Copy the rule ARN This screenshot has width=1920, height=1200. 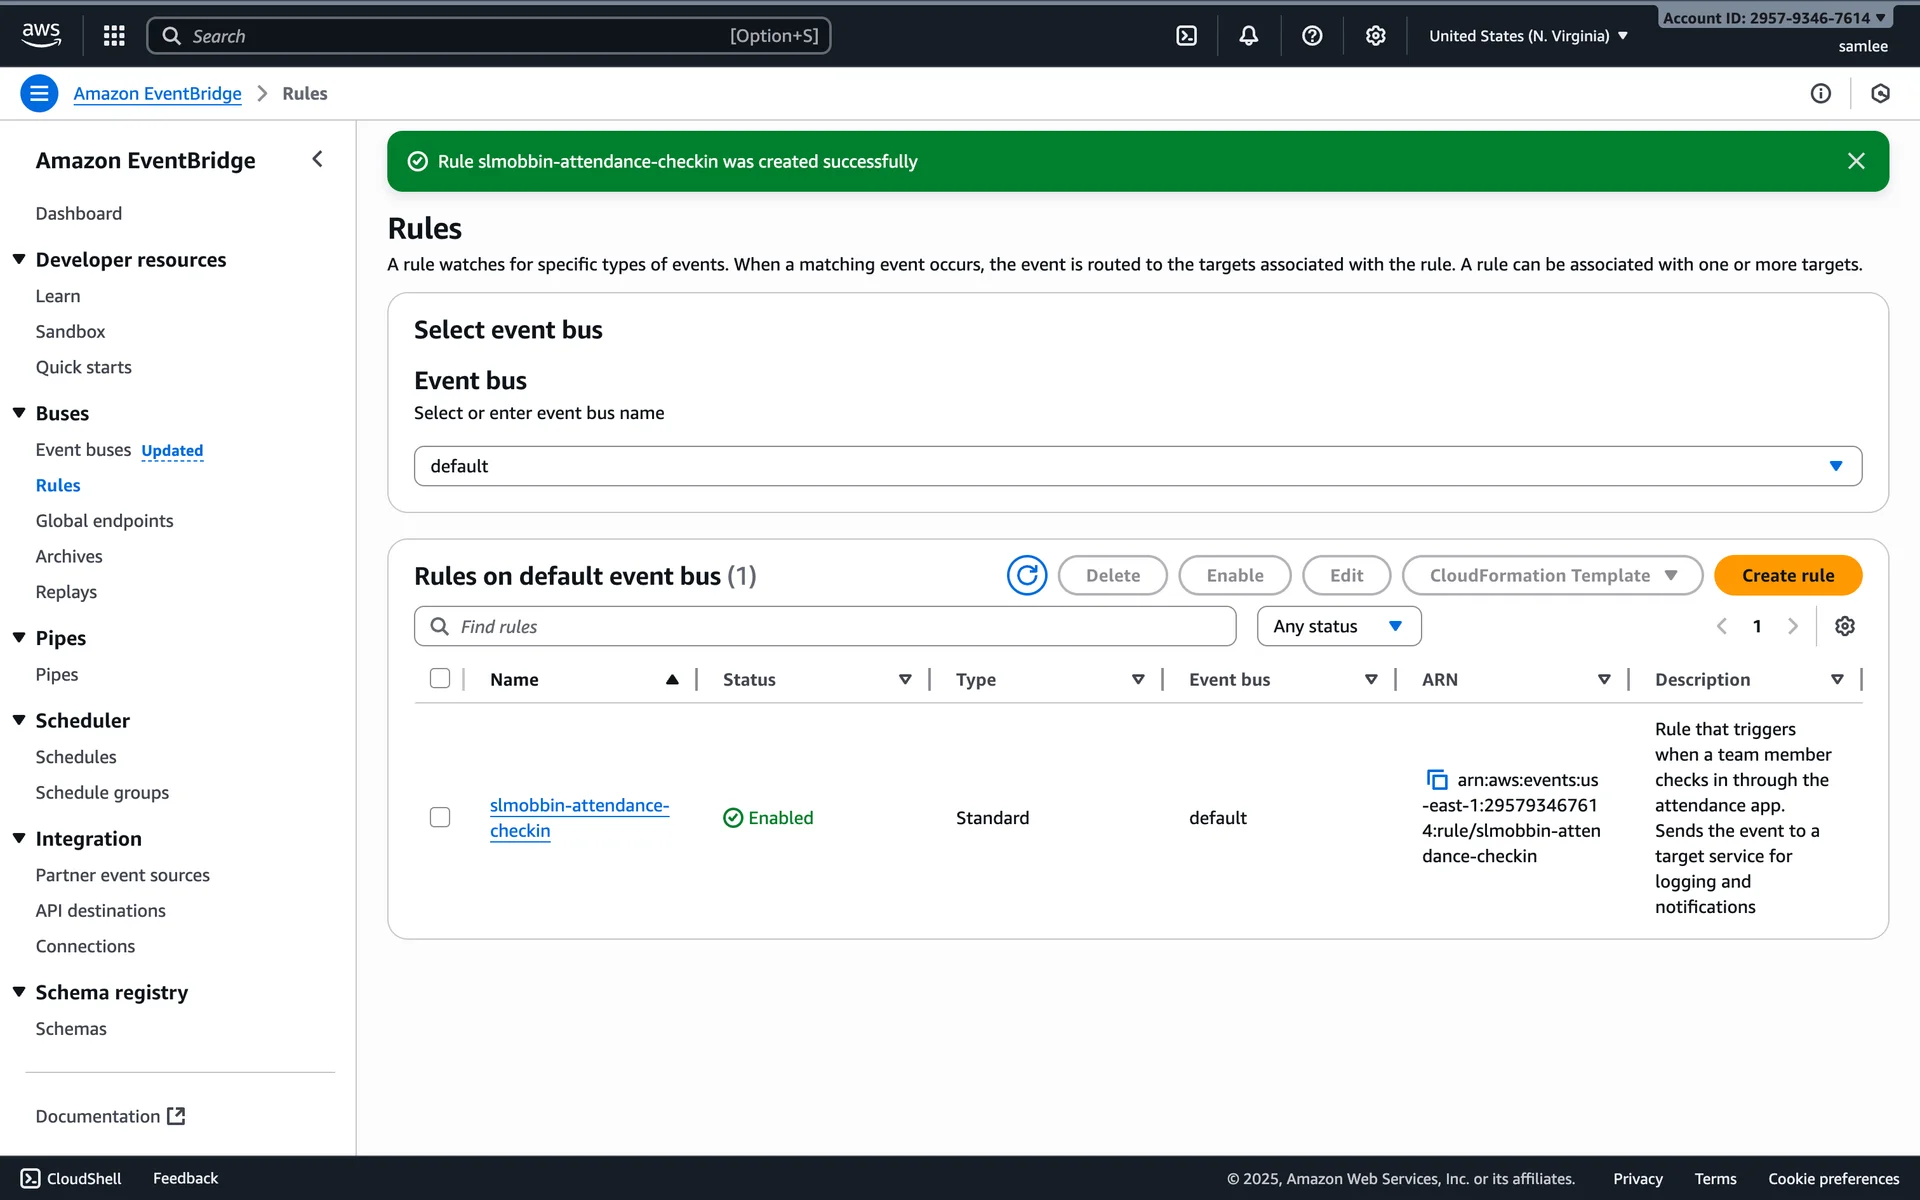coord(1436,780)
